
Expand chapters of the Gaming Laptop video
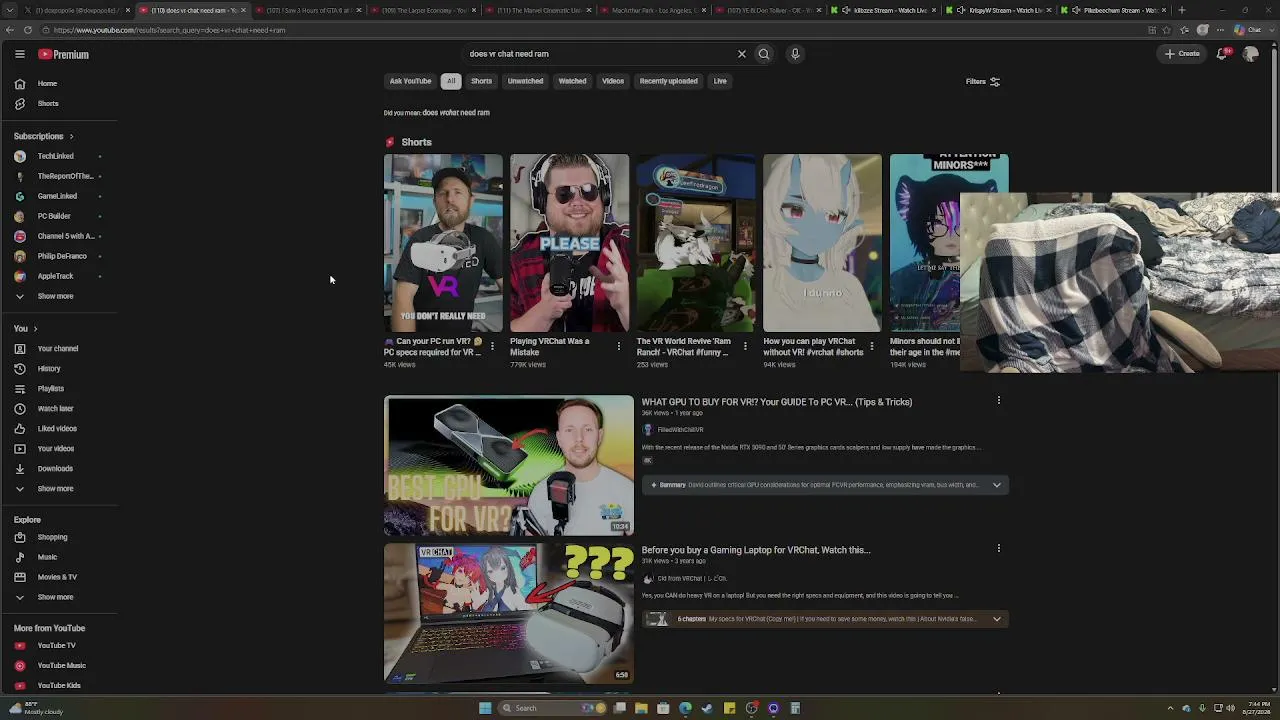[996, 619]
